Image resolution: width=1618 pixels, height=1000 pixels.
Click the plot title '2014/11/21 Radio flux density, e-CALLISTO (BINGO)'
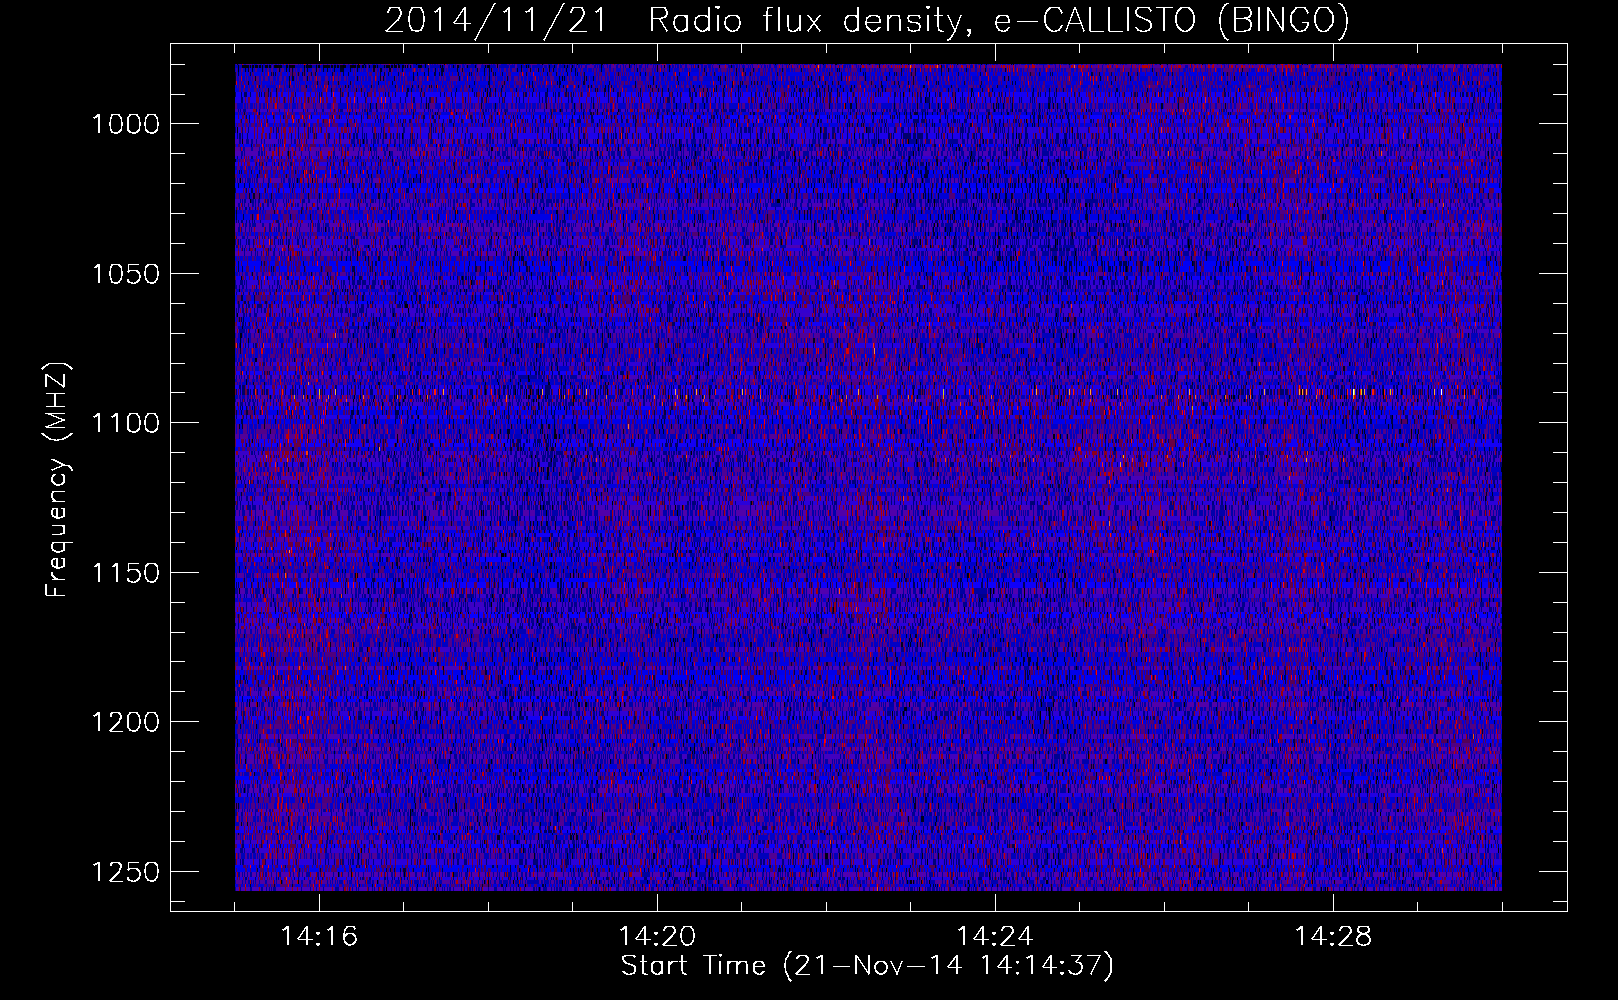[867, 20]
